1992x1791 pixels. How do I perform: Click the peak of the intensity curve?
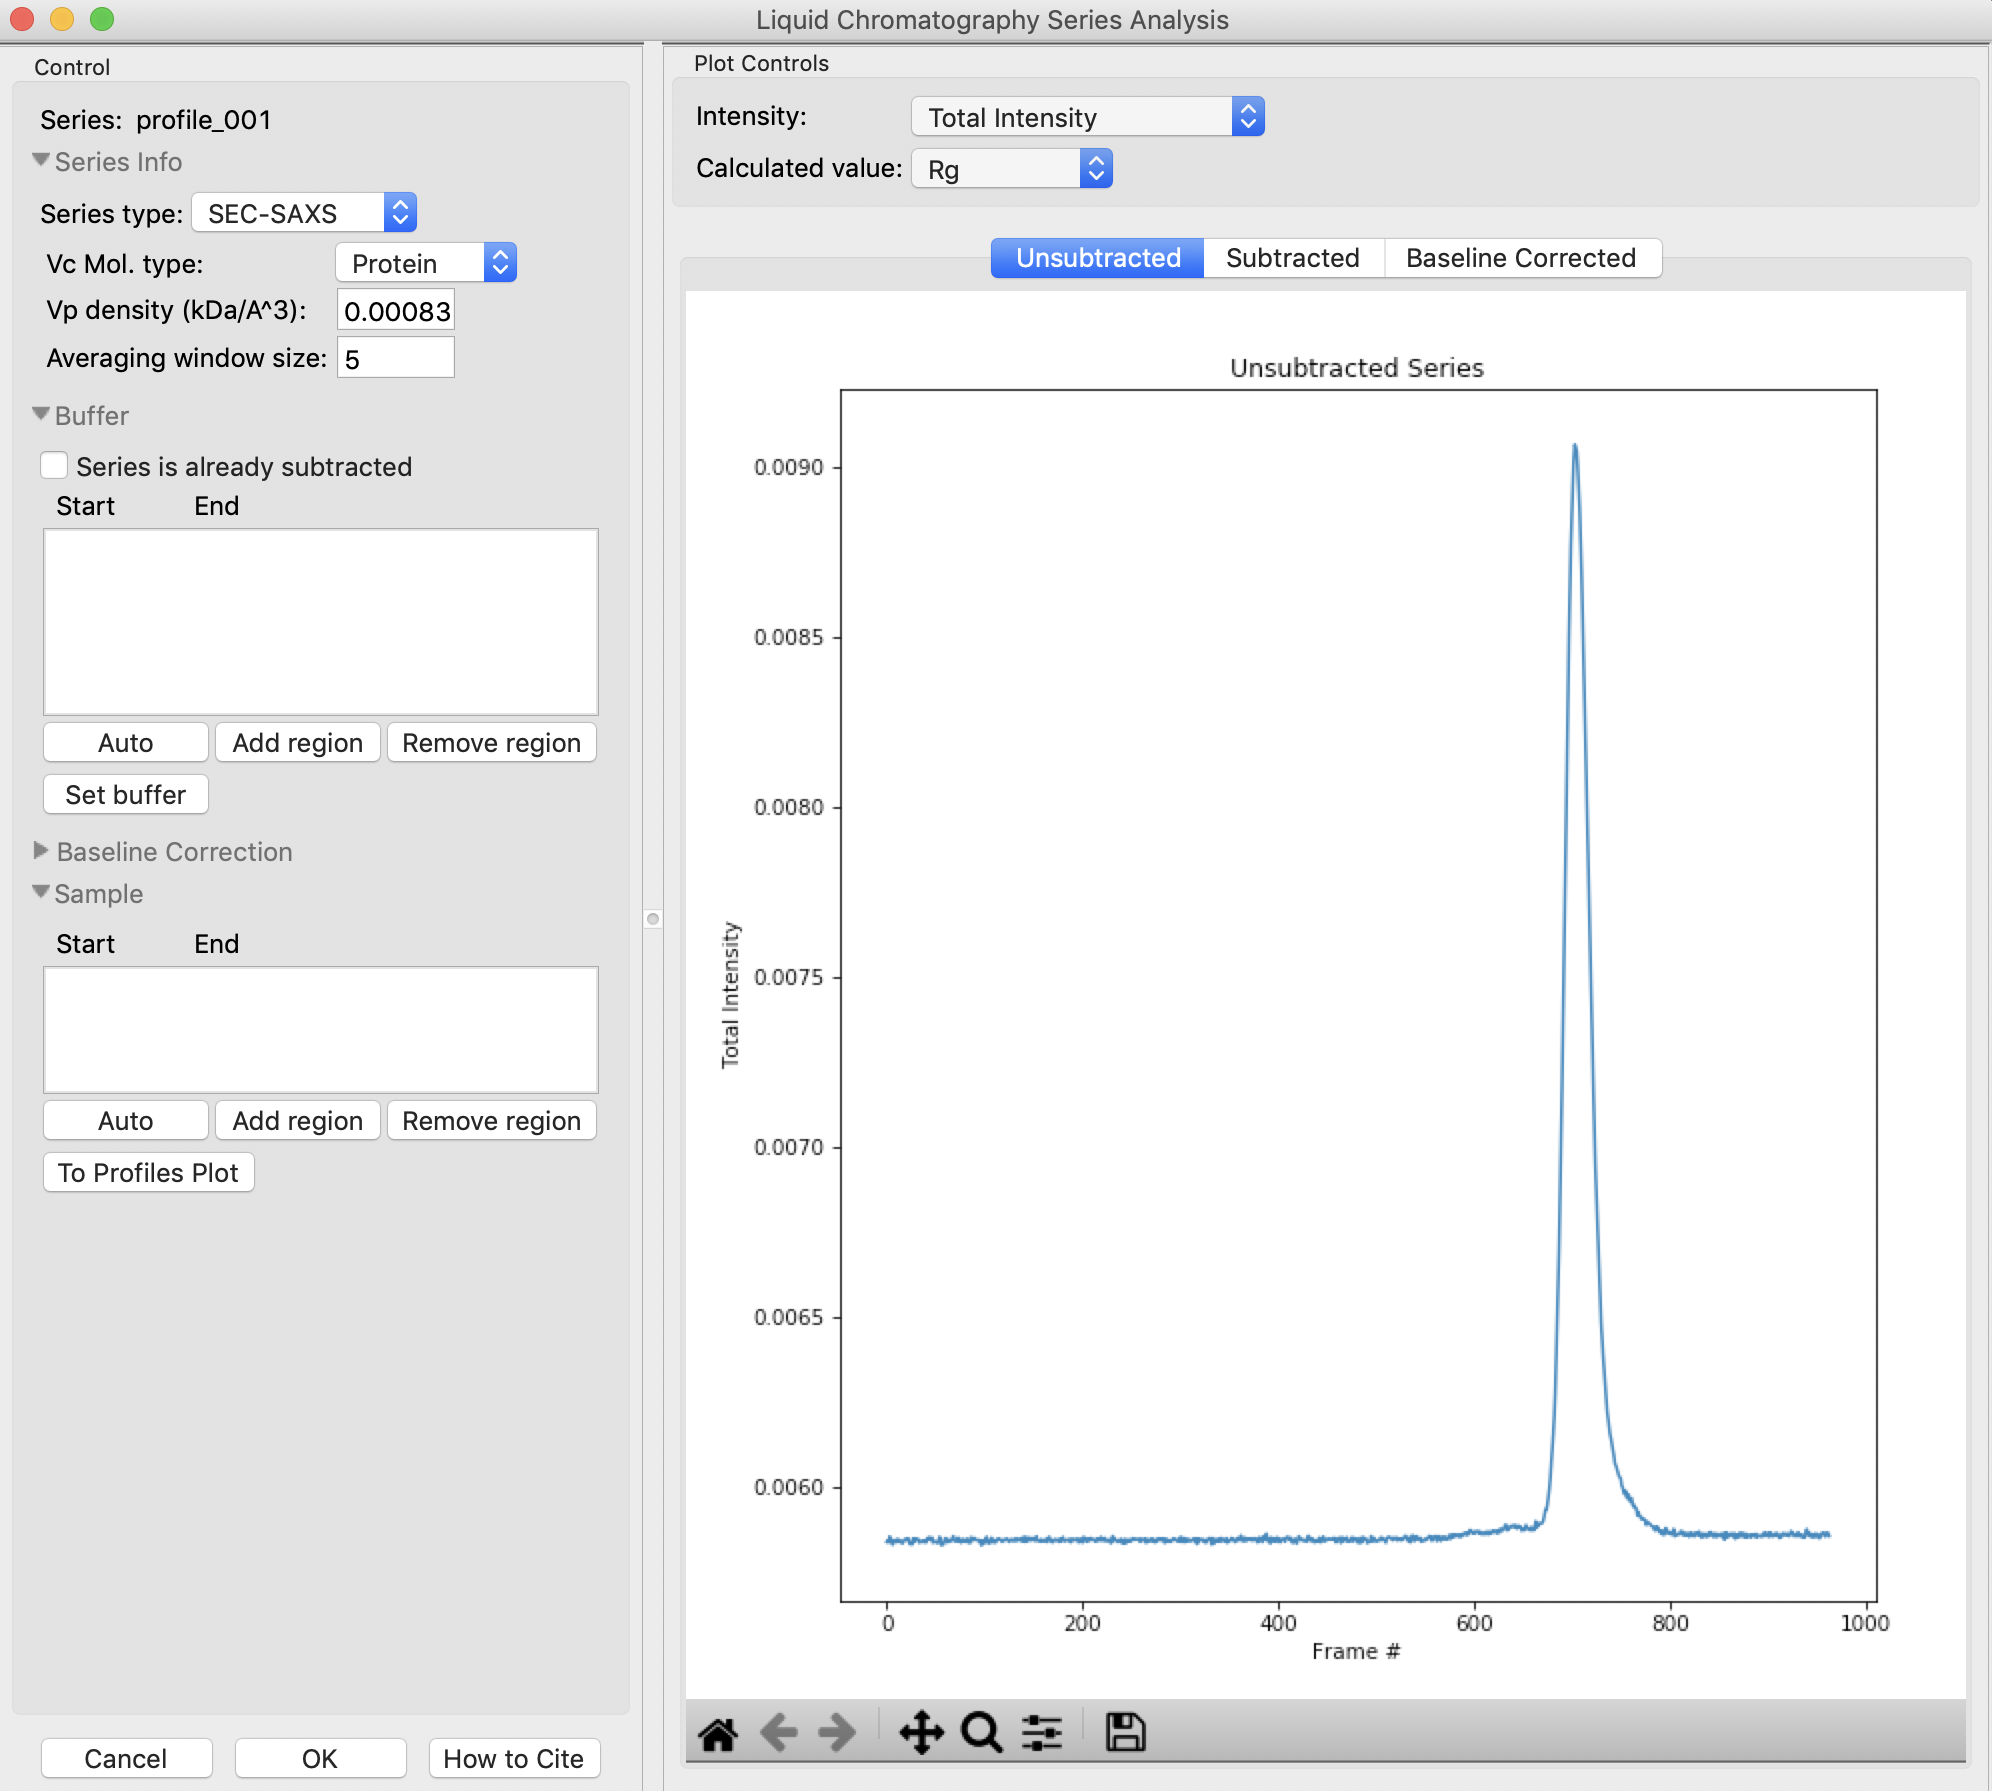pyautogui.click(x=1575, y=446)
